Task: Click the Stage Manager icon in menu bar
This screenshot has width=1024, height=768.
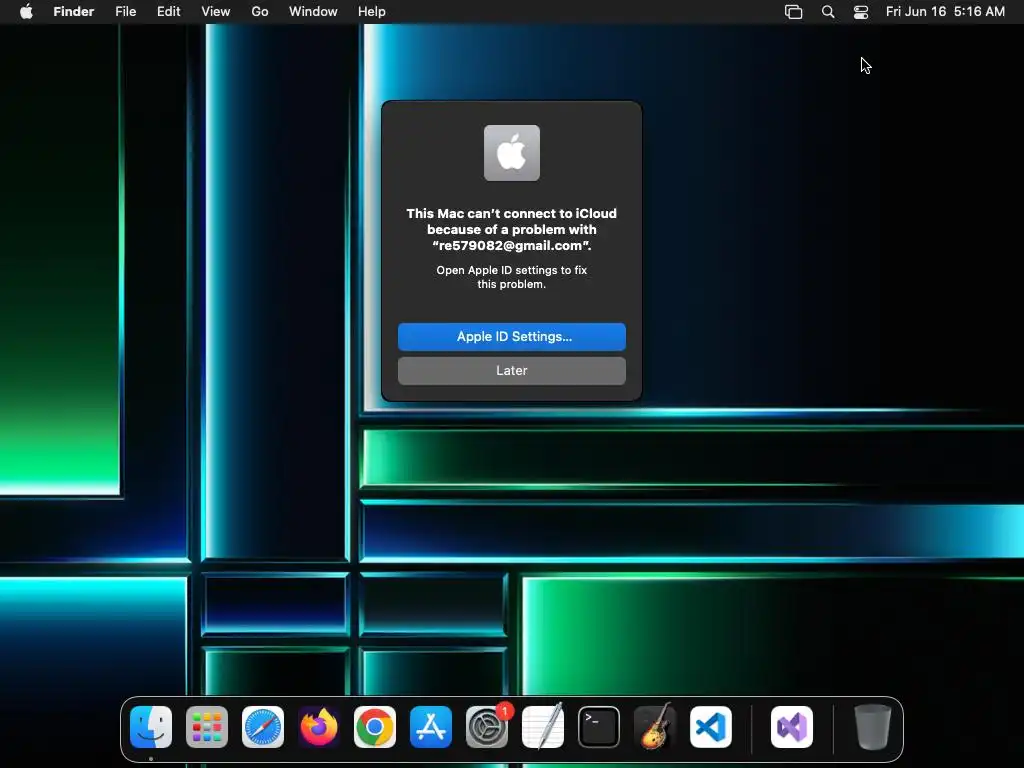Action: [x=793, y=12]
